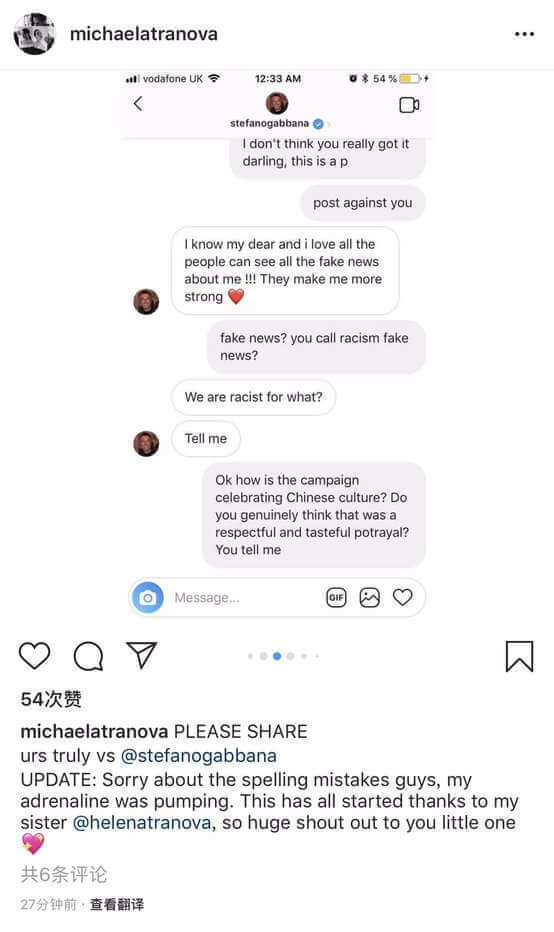
Task: Tap the blue camera icon in message bar
Action: [x=147, y=597]
